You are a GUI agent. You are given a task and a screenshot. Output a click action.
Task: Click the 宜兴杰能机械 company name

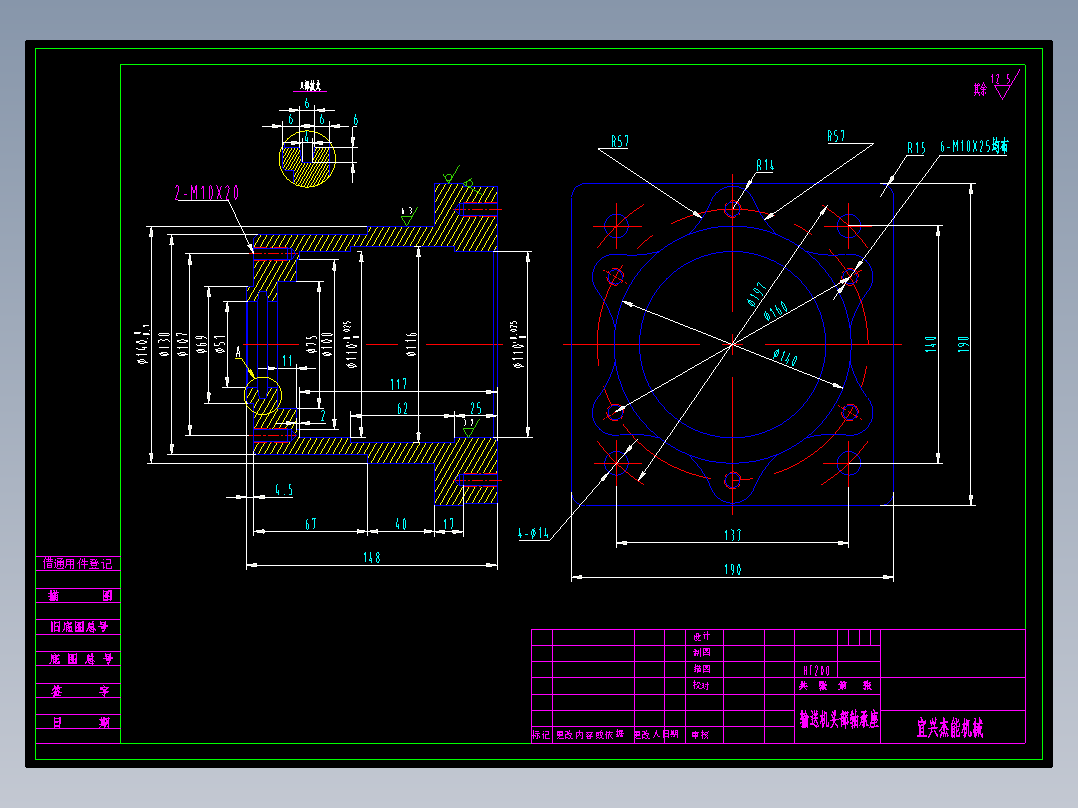(950, 728)
